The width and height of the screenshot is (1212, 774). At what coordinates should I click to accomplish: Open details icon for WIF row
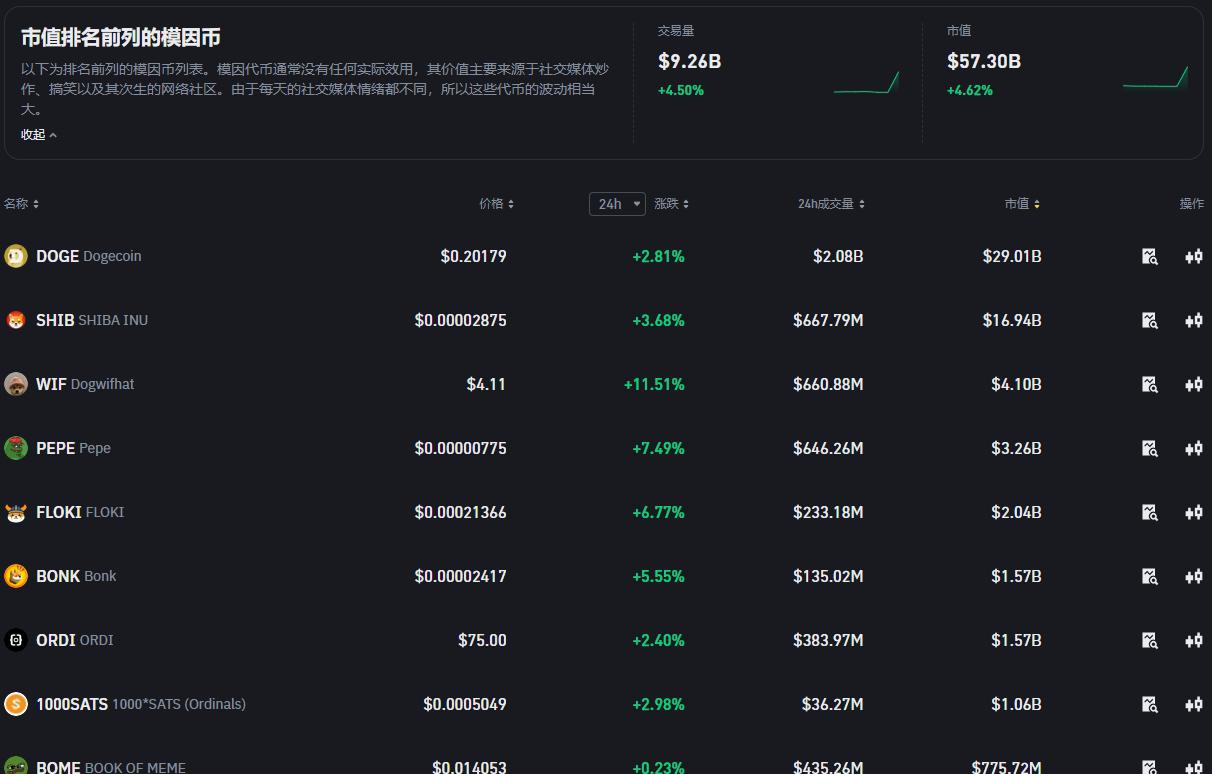[x=1150, y=384]
